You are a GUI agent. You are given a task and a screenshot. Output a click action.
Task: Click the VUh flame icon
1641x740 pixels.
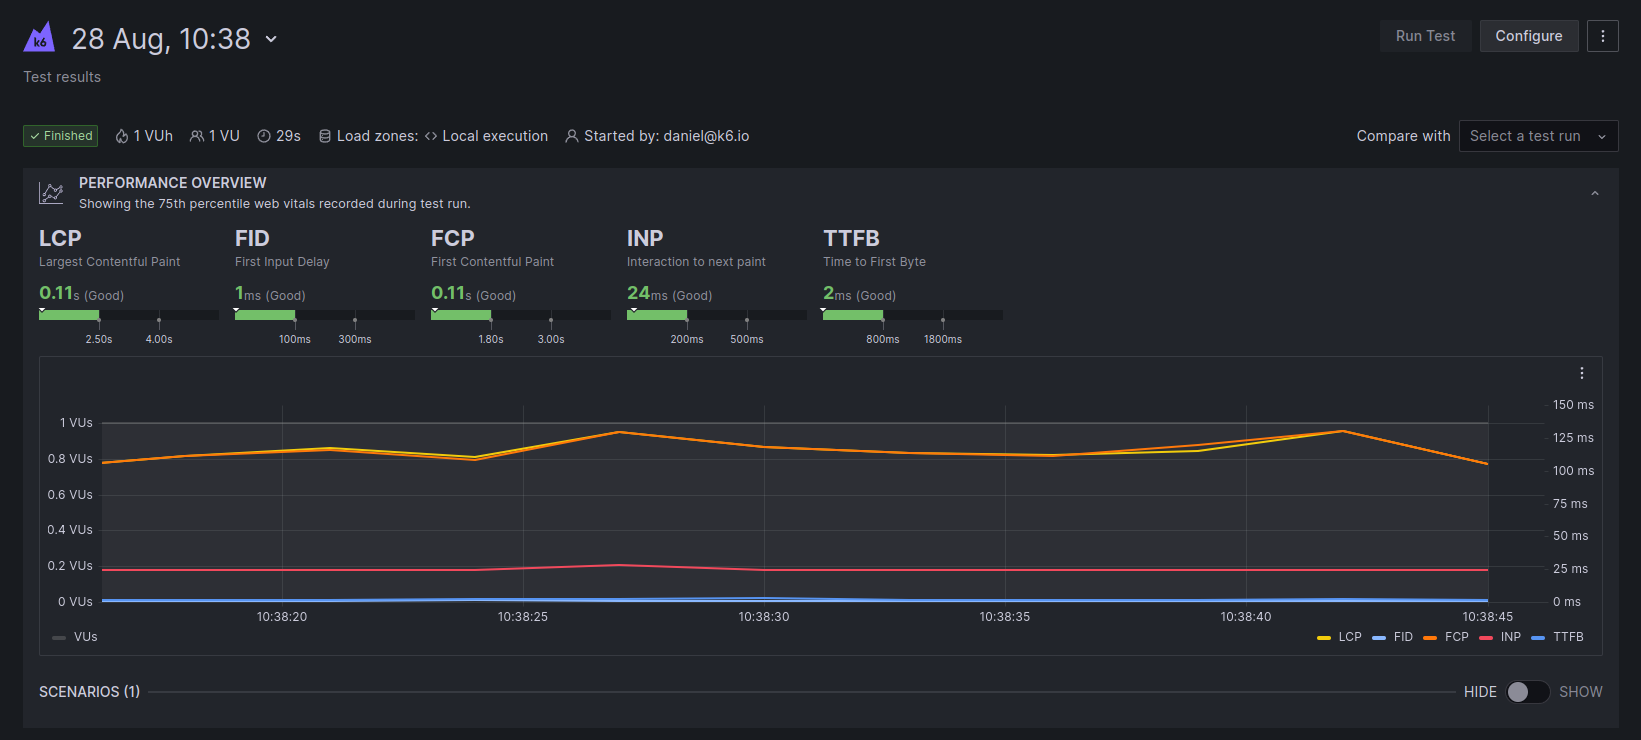(122, 136)
